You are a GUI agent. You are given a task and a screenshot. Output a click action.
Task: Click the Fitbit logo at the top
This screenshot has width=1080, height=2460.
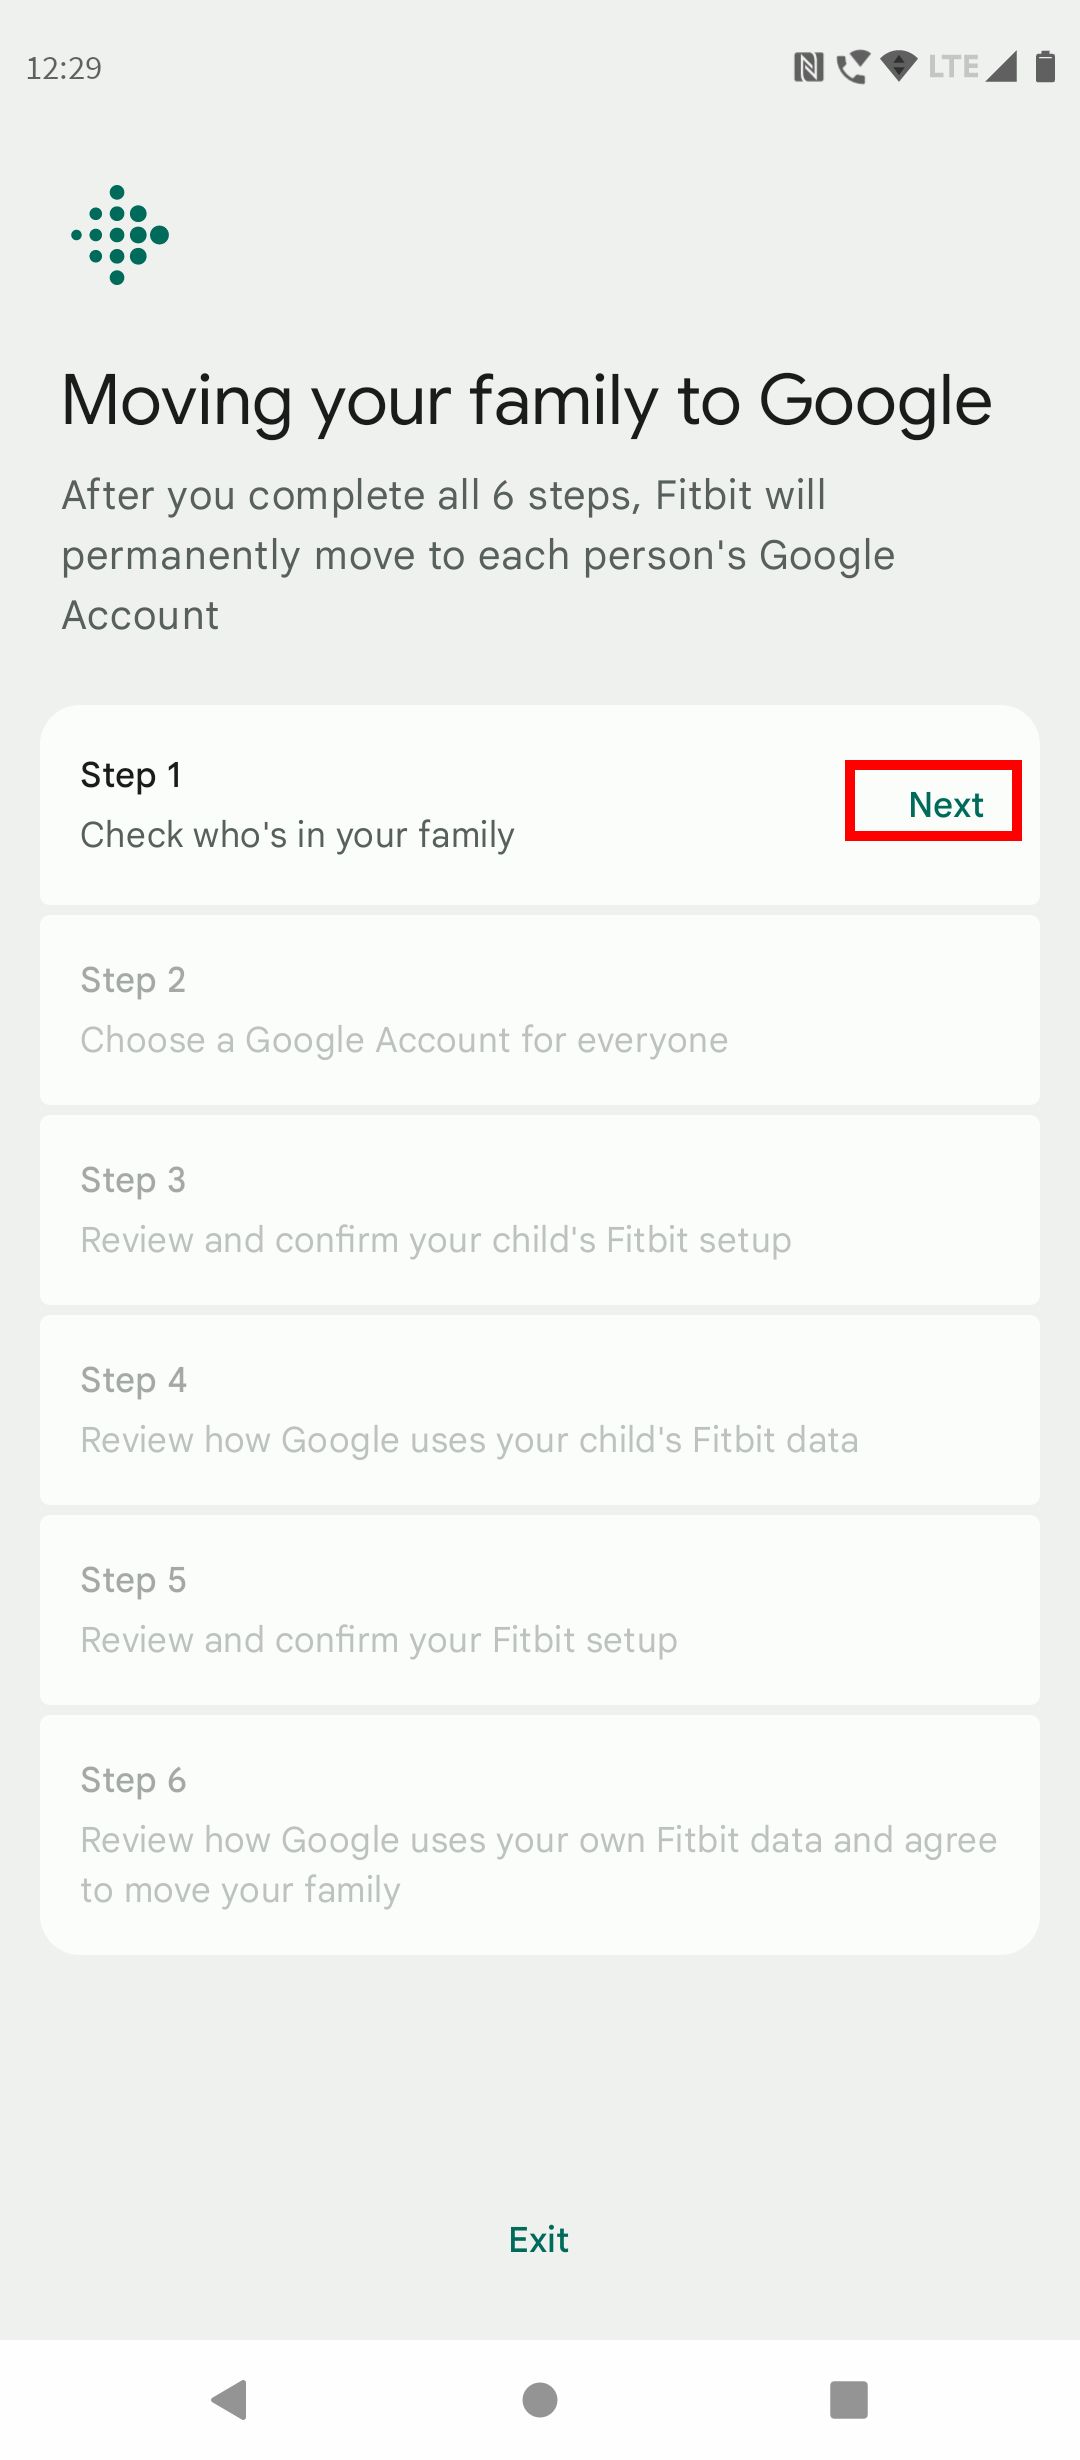[120, 235]
